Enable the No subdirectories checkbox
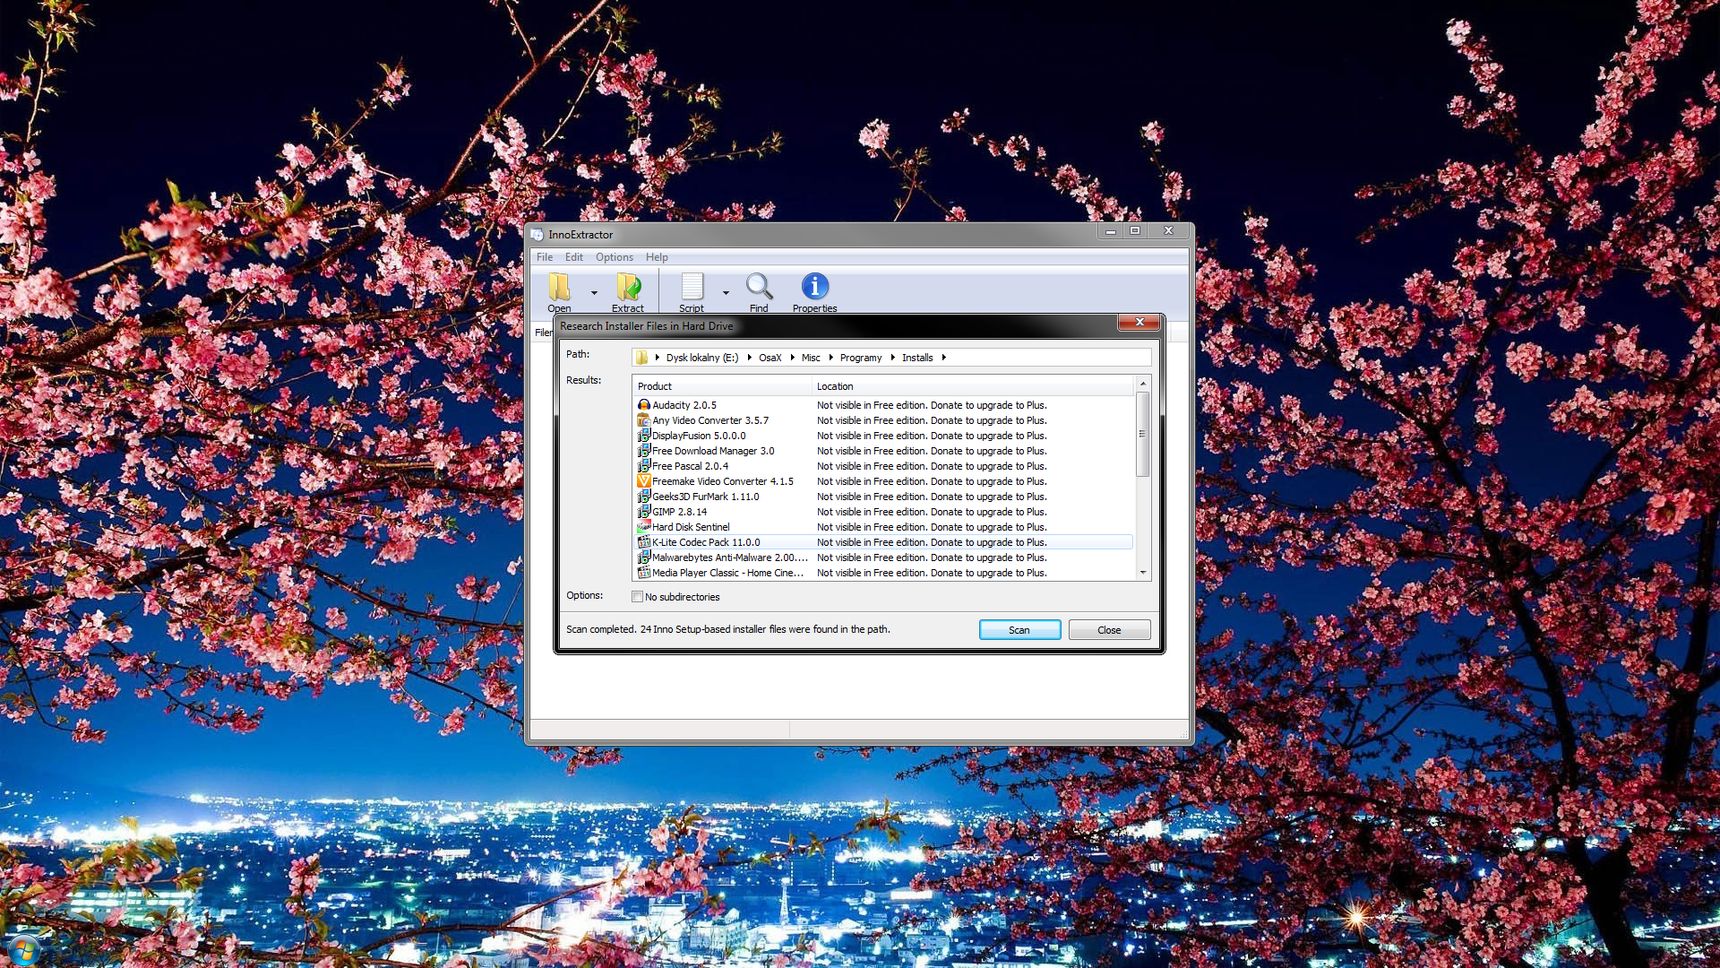Viewport: 1720px width, 968px height. (637, 597)
